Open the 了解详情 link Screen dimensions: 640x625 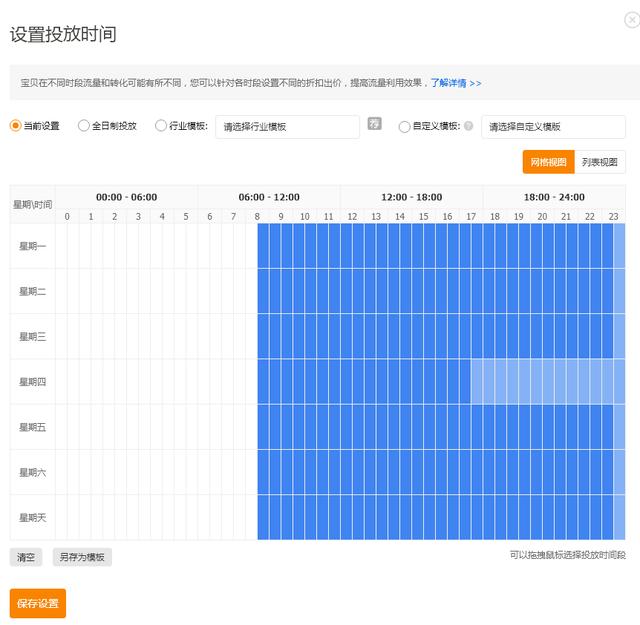point(456,83)
